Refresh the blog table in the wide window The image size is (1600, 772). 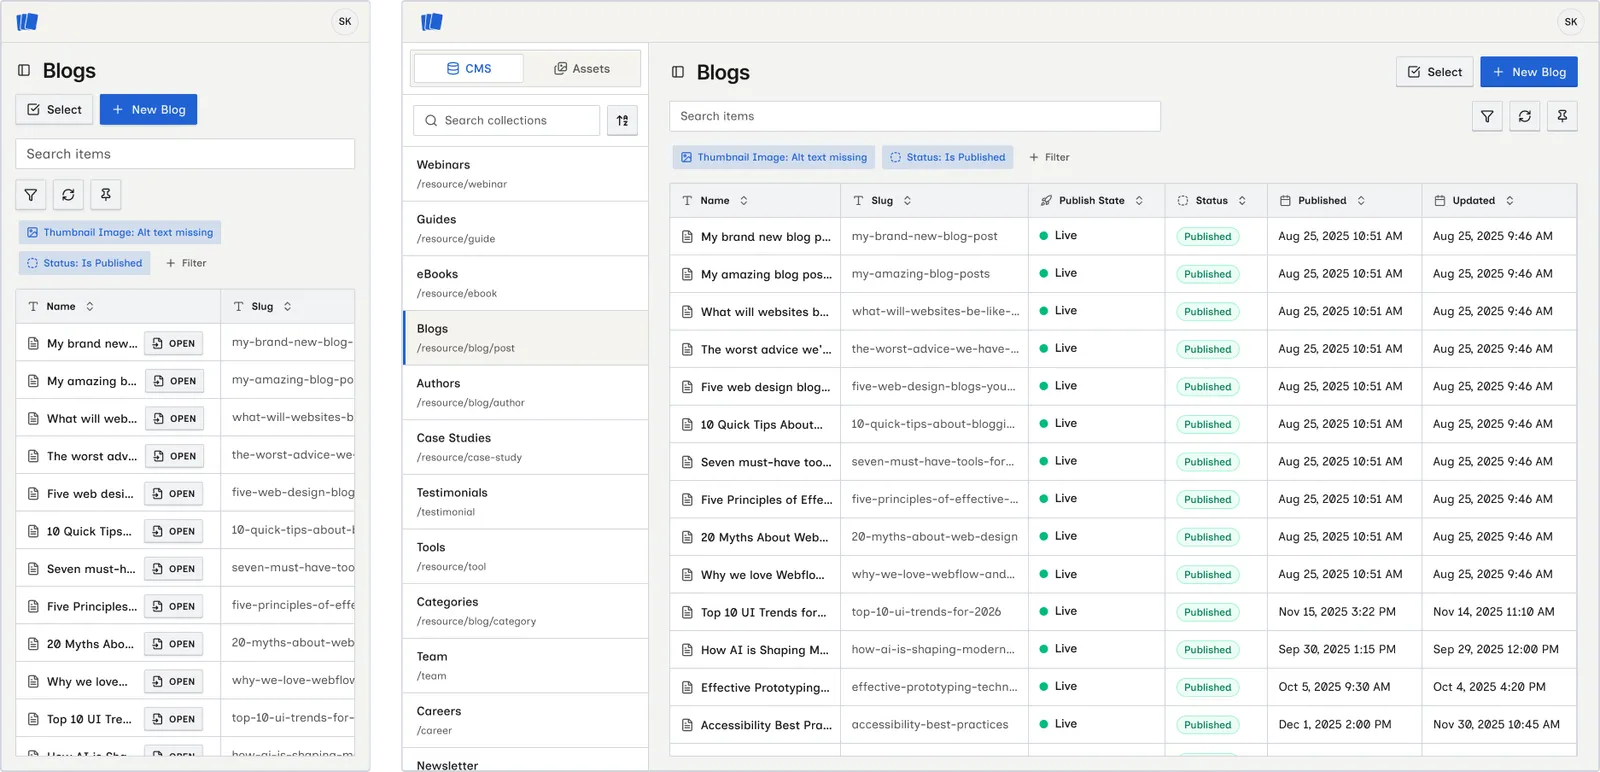1524,116
